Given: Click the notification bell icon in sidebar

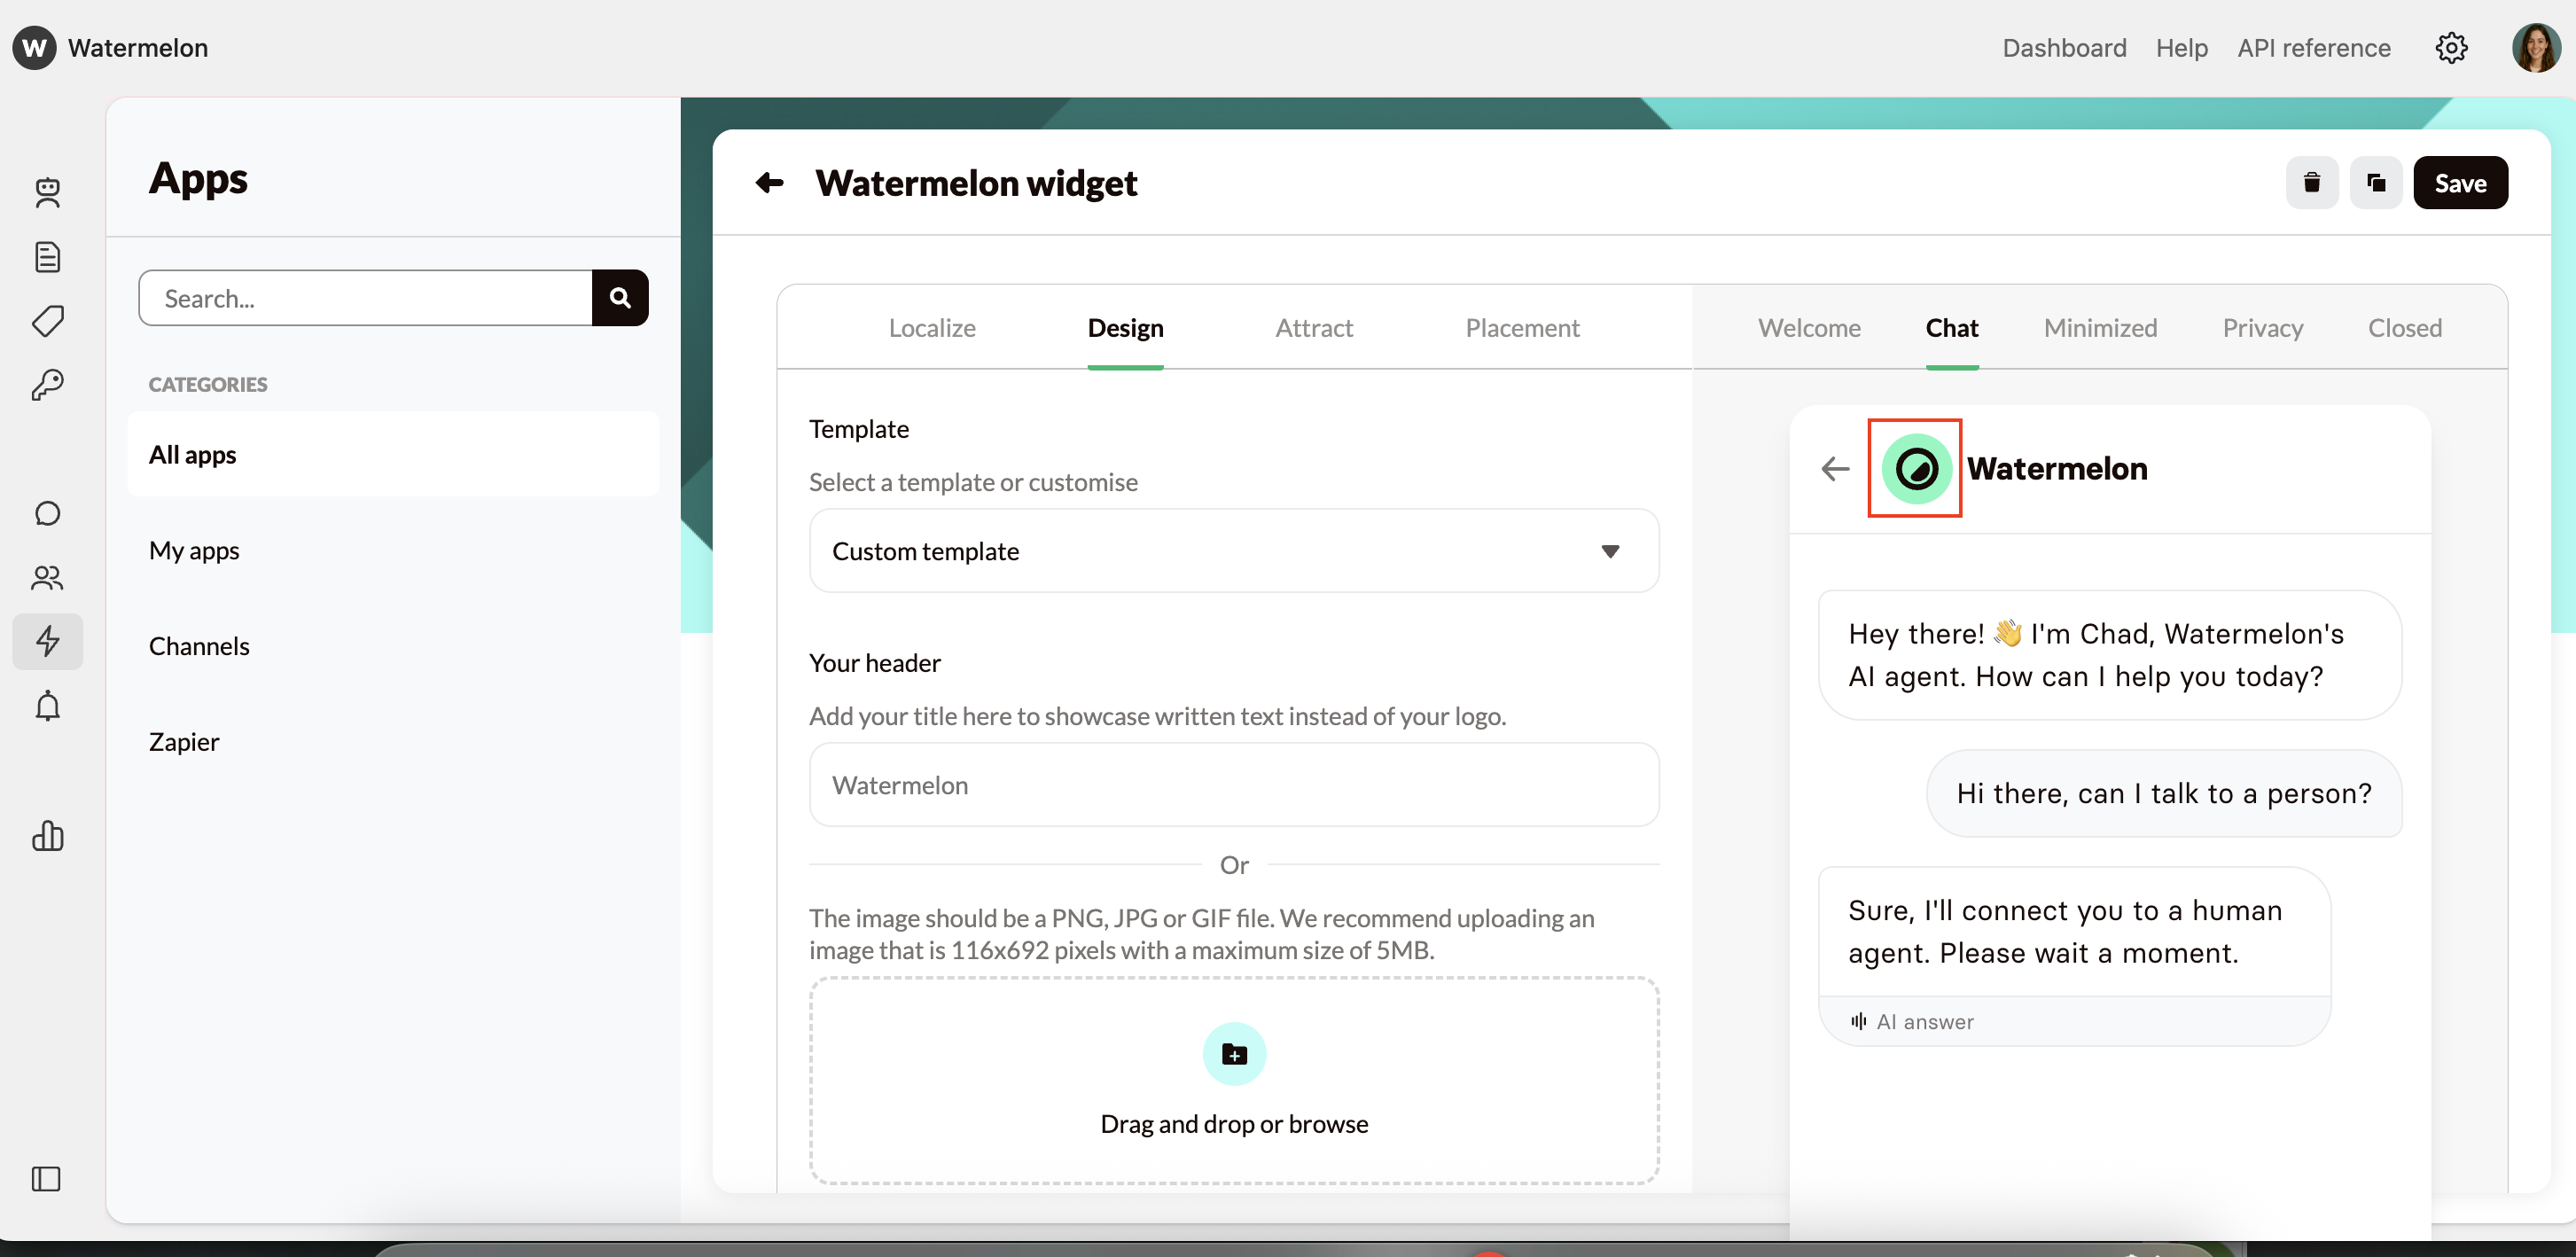Looking at the screenshot, I should click(47, 706).
